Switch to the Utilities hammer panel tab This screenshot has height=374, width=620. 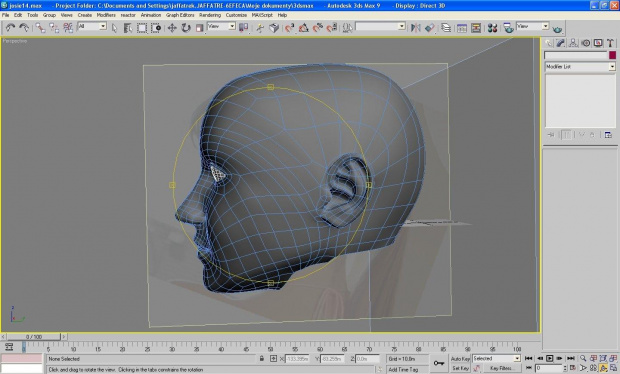click(610, 43)
